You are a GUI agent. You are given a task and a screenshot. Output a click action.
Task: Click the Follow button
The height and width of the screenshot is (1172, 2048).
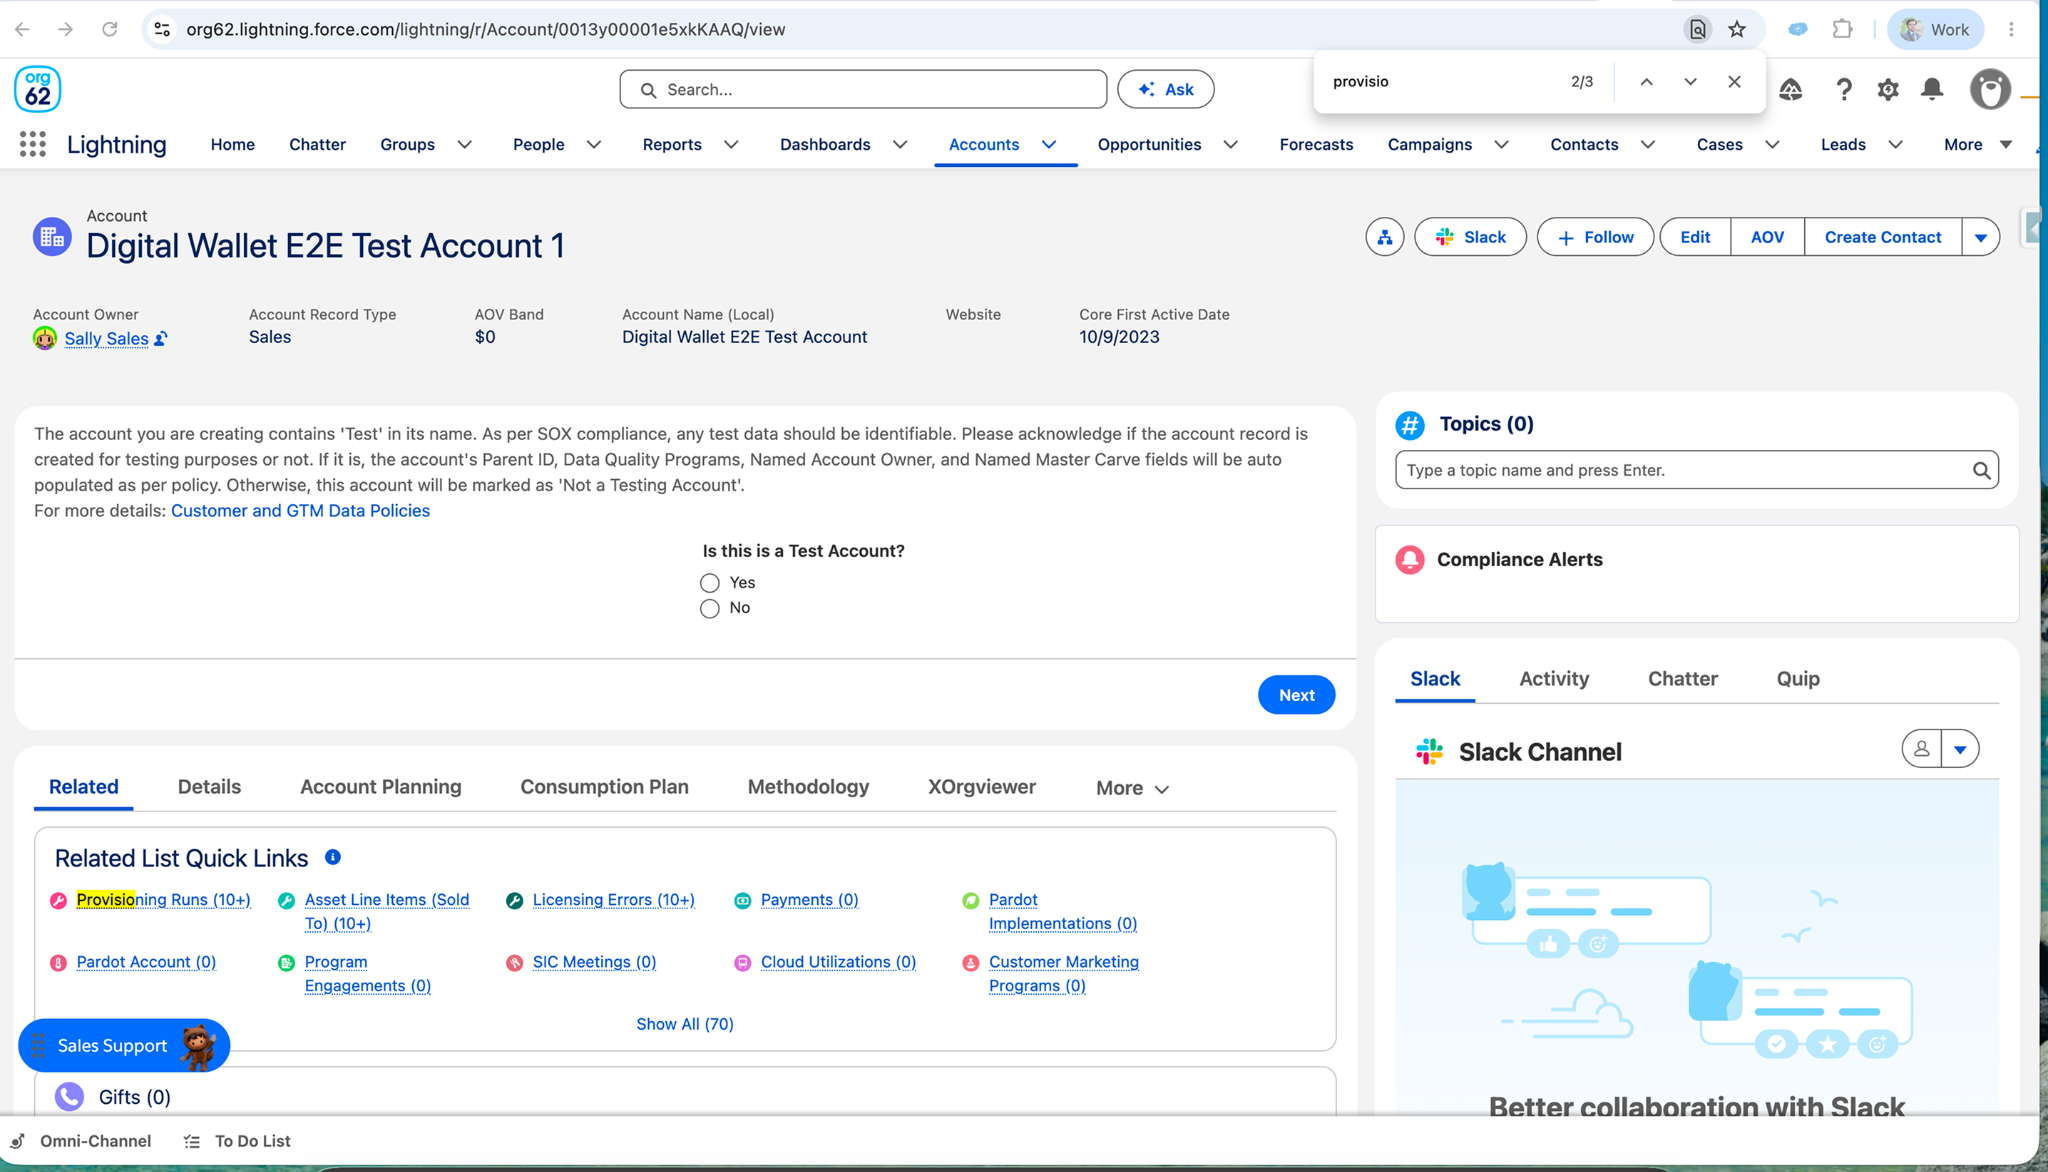click(x=1595, y=237)
